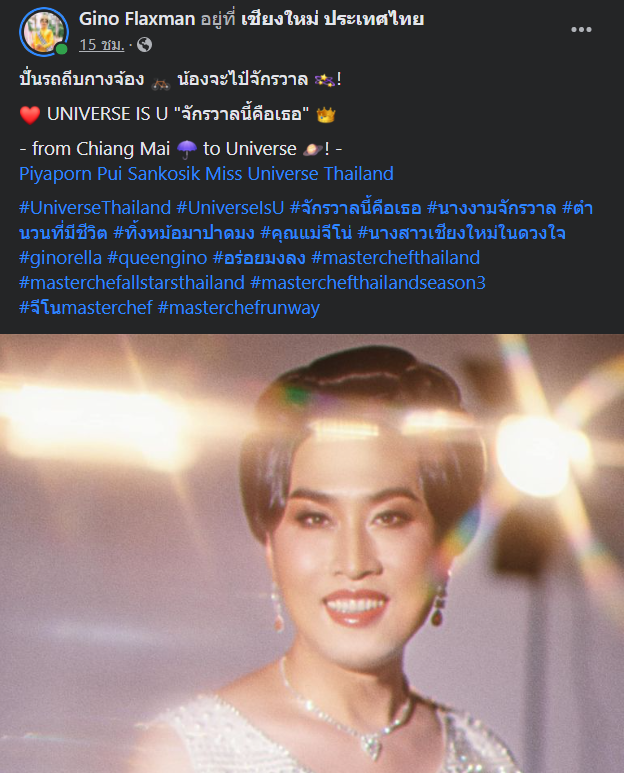The height and width of the screenshot is (773, 624).
Task: Open the #masterchefallstarsthailand hashtag
Action: (x=132, y=283)
